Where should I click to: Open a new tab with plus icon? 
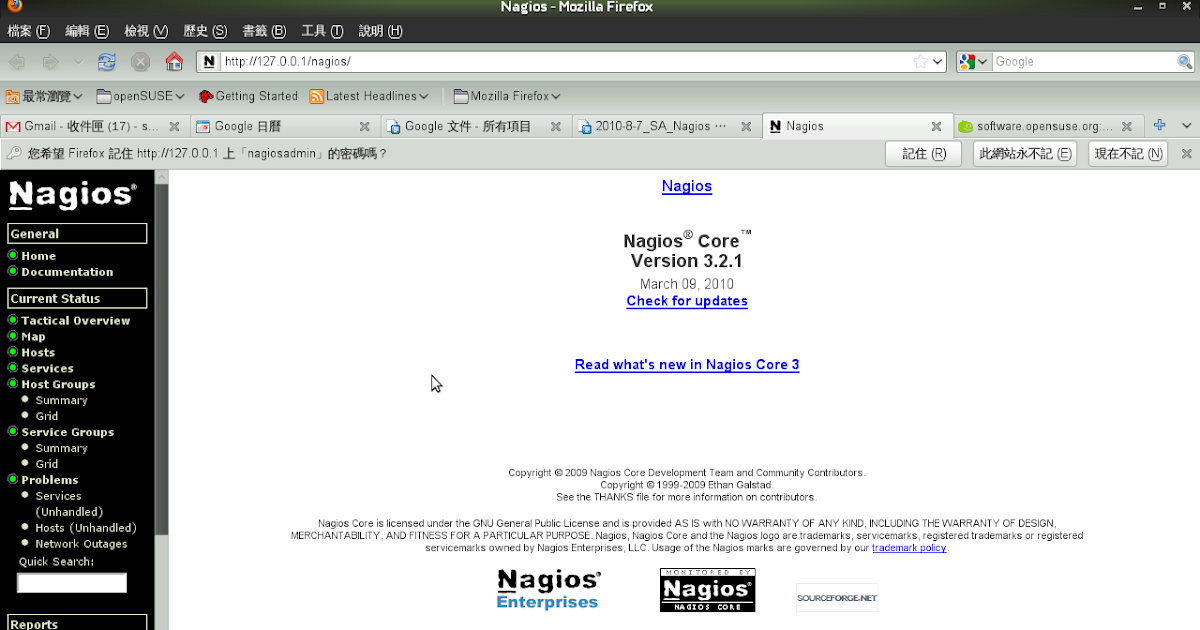(1160, 126)
